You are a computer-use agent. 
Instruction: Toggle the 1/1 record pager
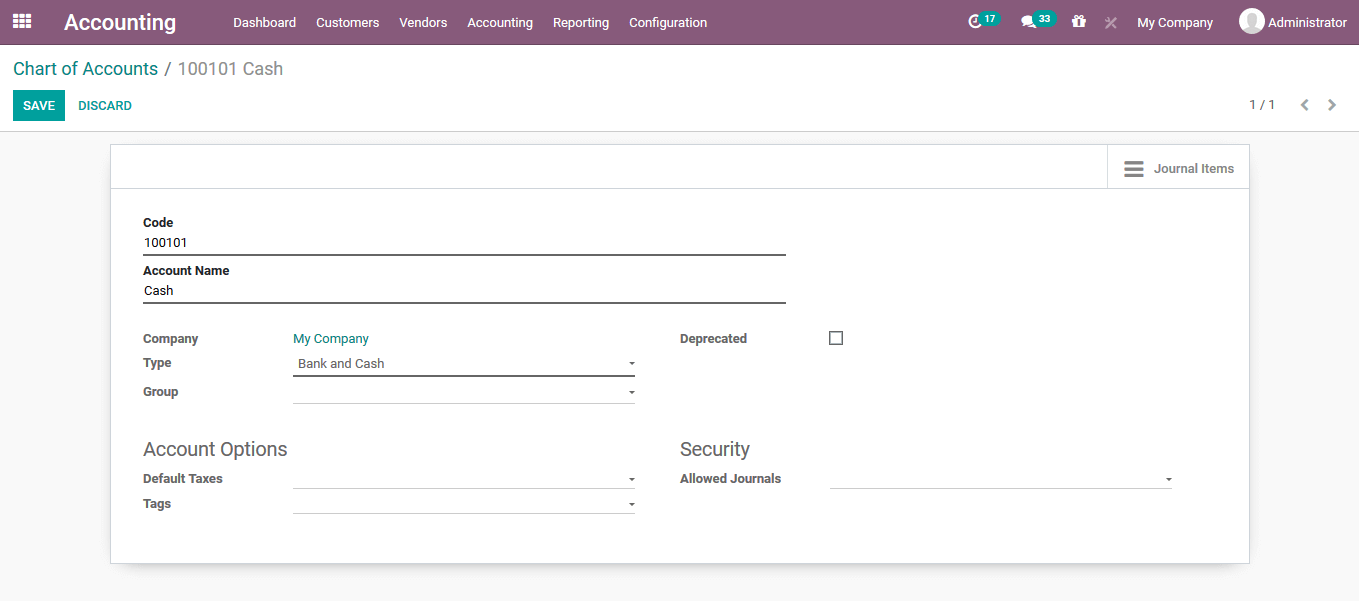1262,104
